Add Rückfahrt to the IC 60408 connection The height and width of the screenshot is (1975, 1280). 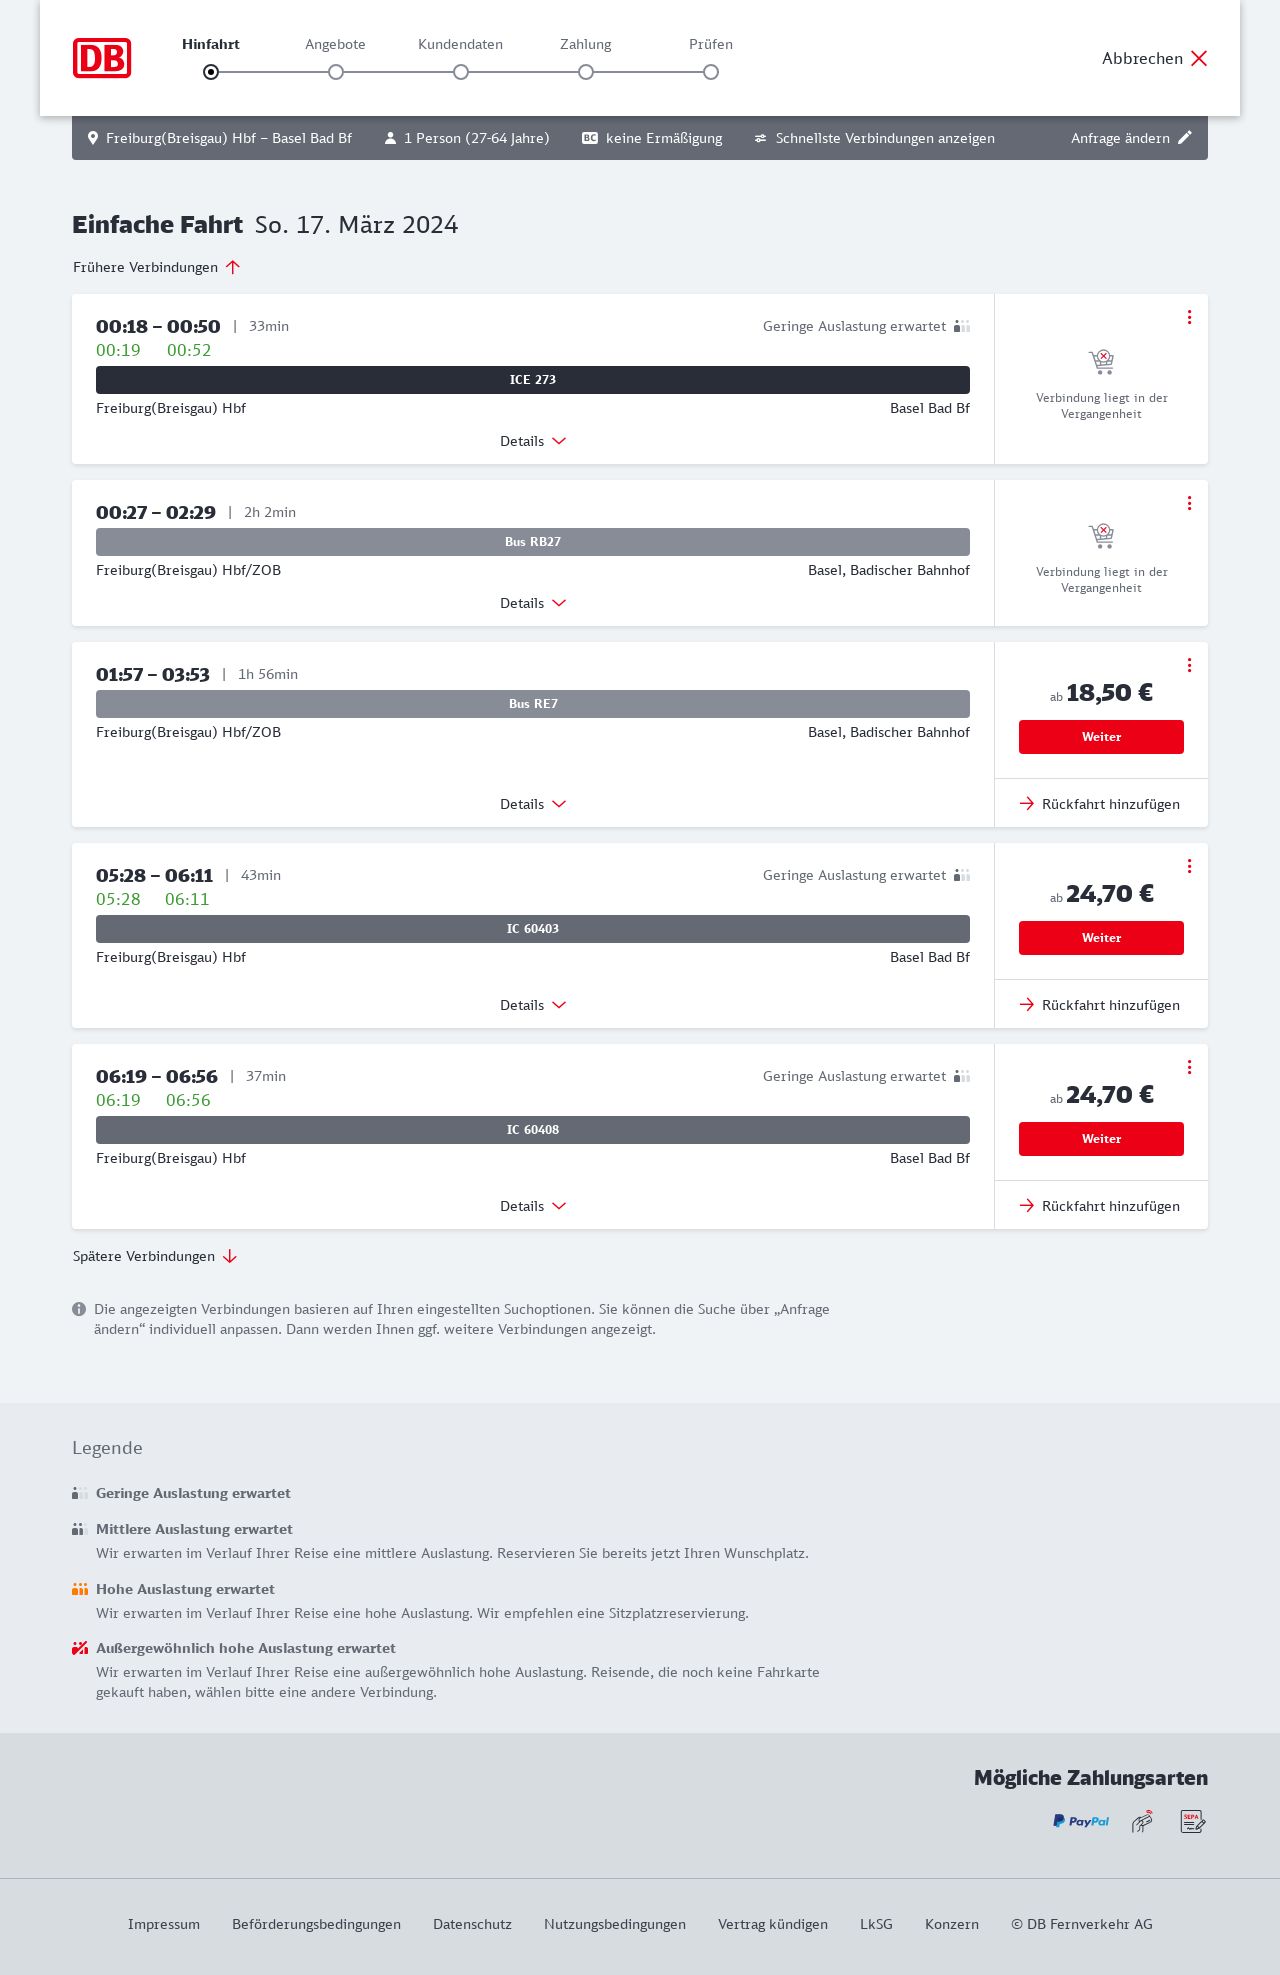(x=1100, y=1206)
